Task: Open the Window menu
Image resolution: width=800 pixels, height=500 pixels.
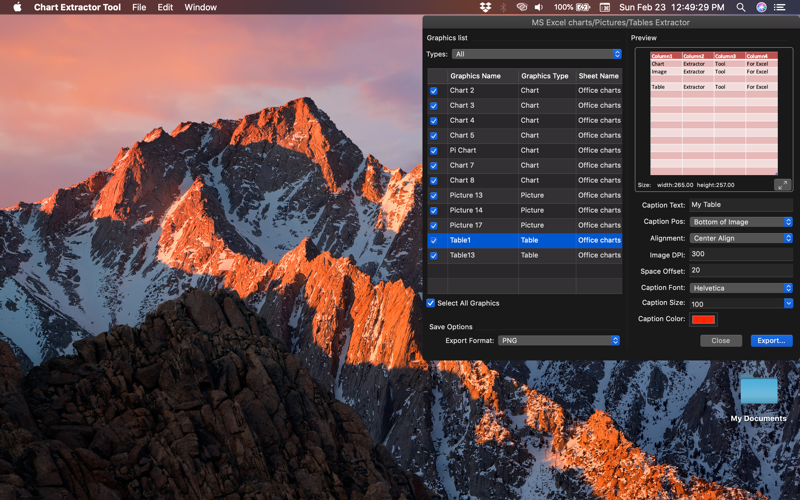Action: click(201, 7)
